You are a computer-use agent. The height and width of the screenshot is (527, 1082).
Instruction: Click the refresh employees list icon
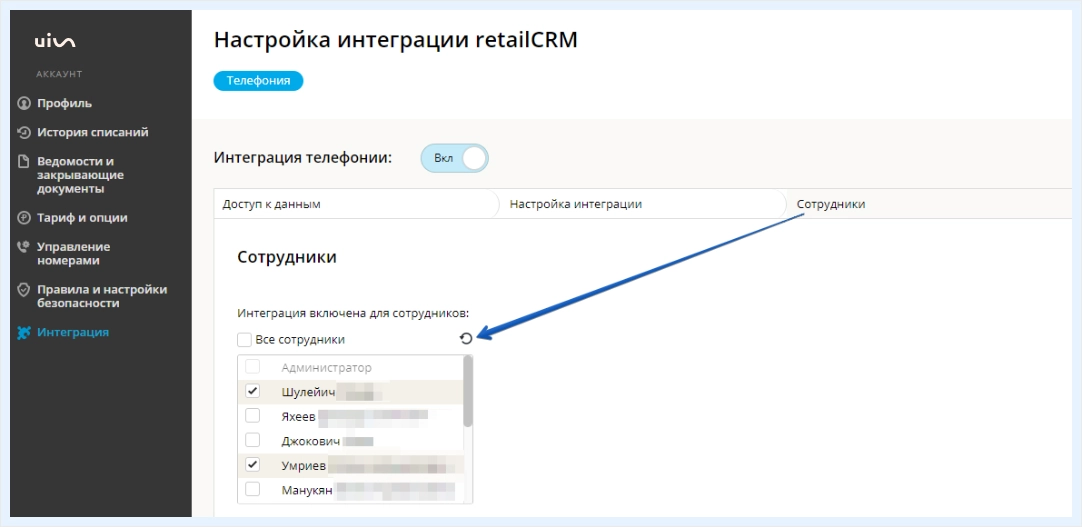(x=466, y=338)
